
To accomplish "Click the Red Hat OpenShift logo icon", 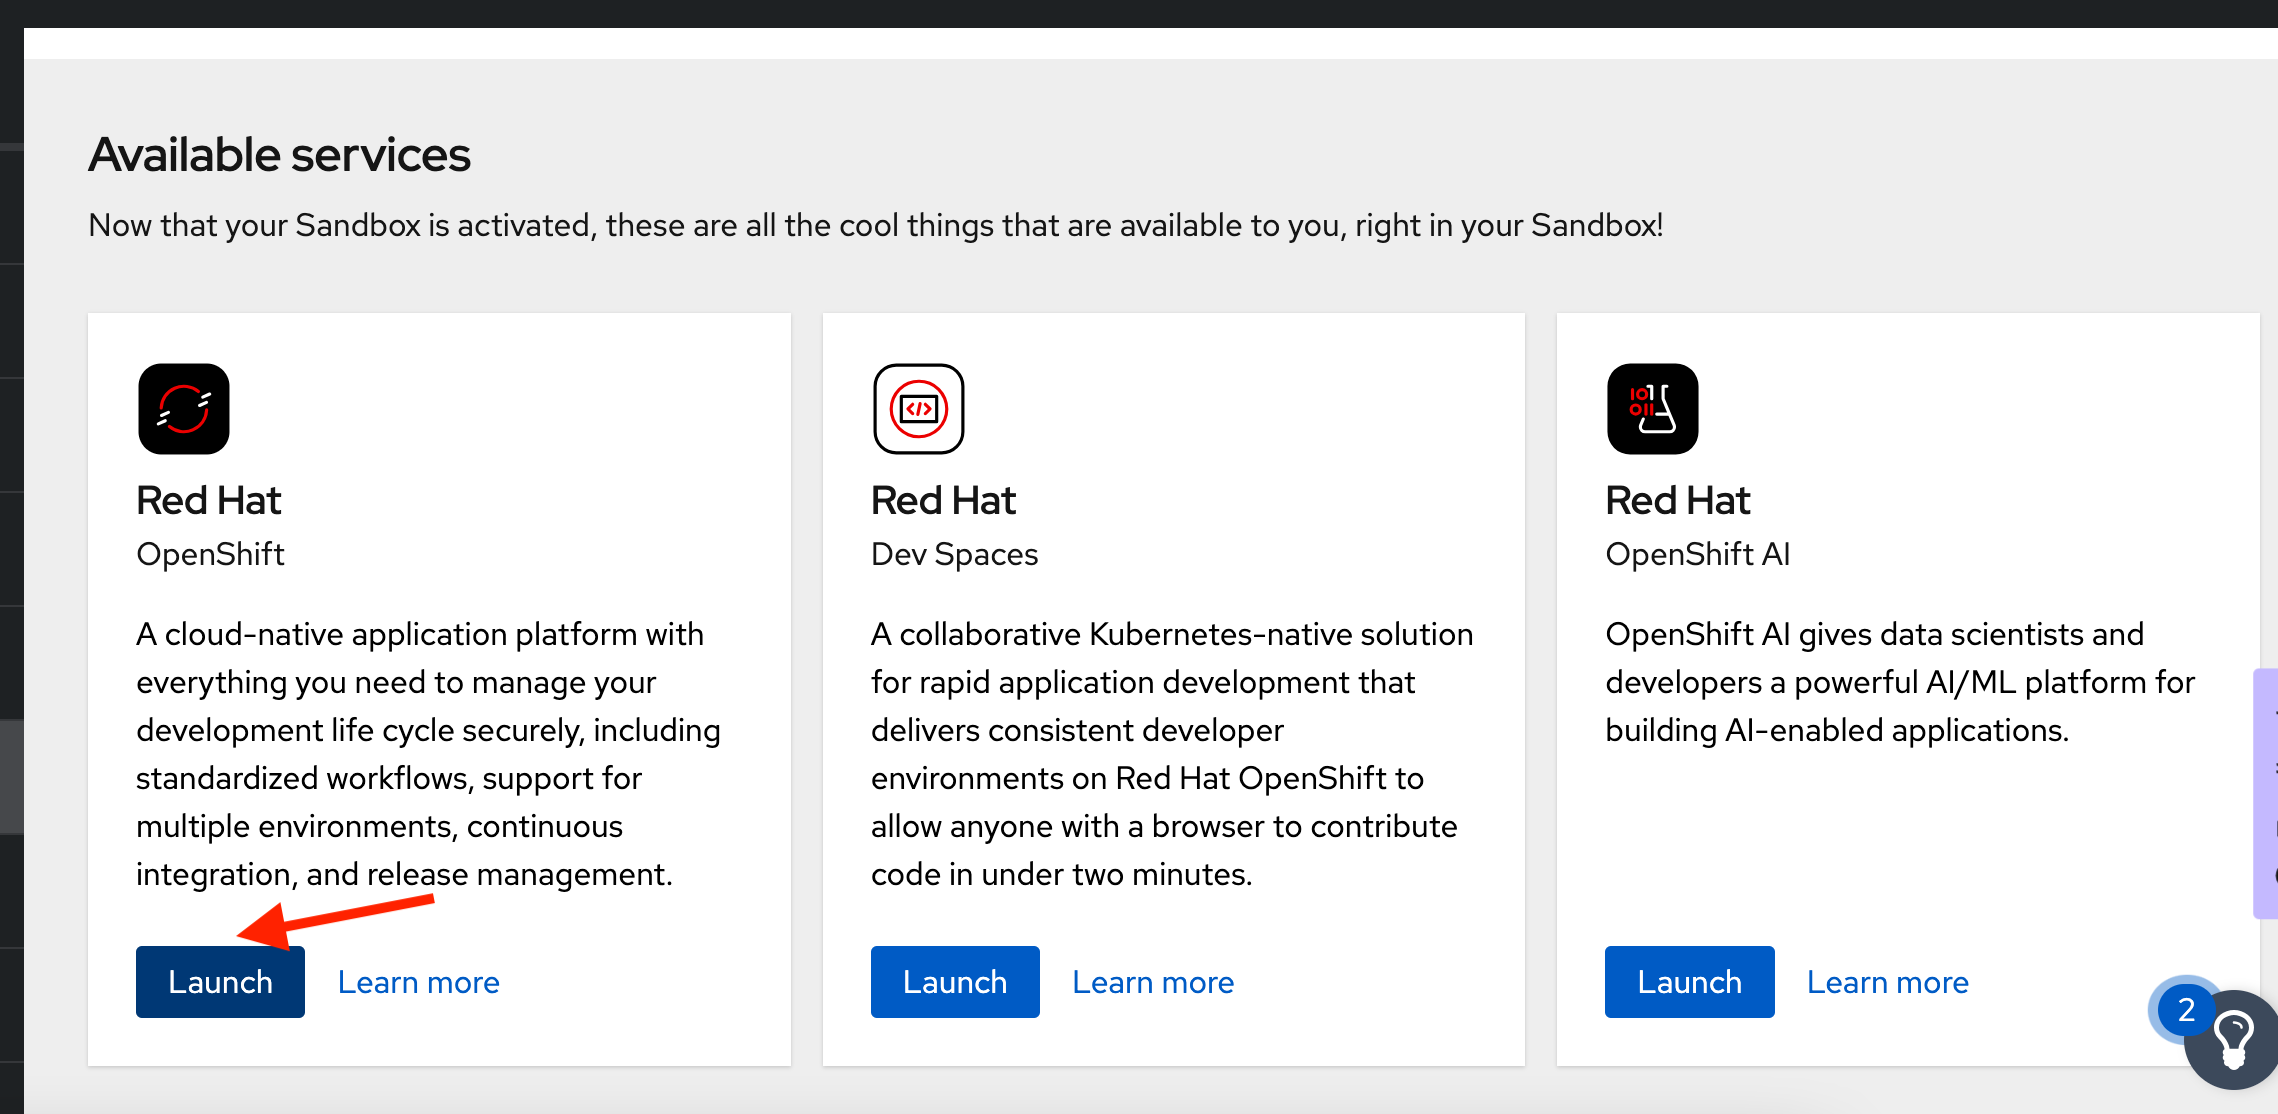I will pos(184,409).
